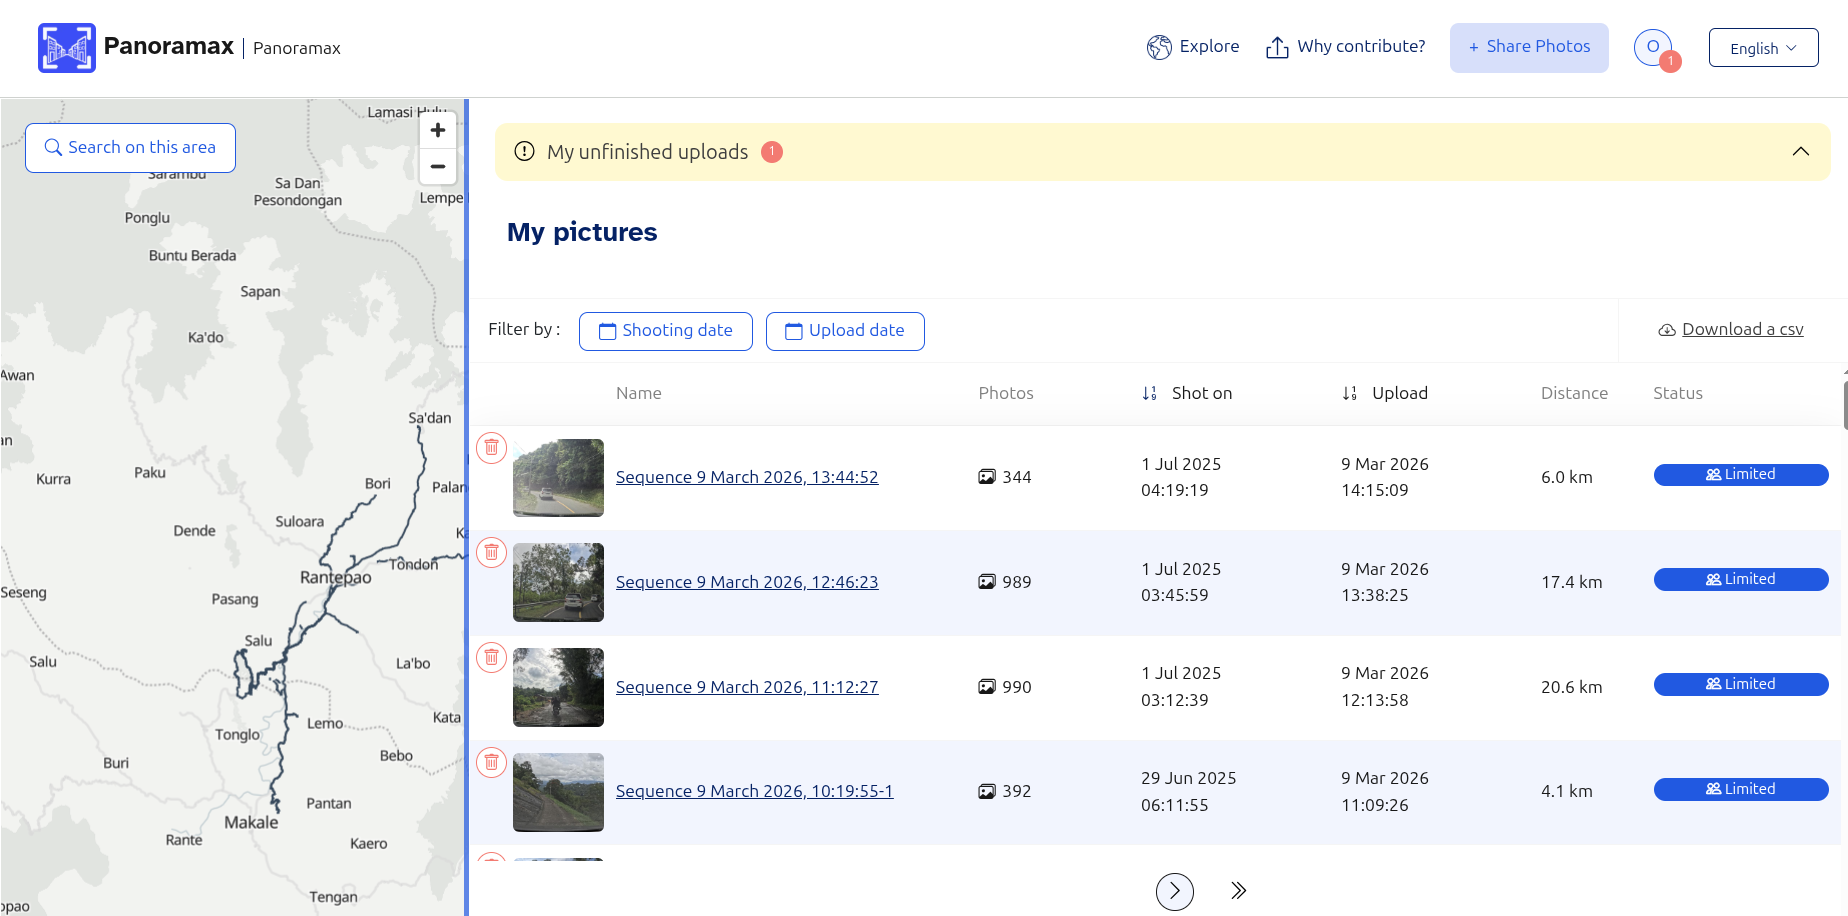Open the Shooting date filter
Image resolution: width=1848 pixels, height=916 pixels.
(x=665, y=331)
